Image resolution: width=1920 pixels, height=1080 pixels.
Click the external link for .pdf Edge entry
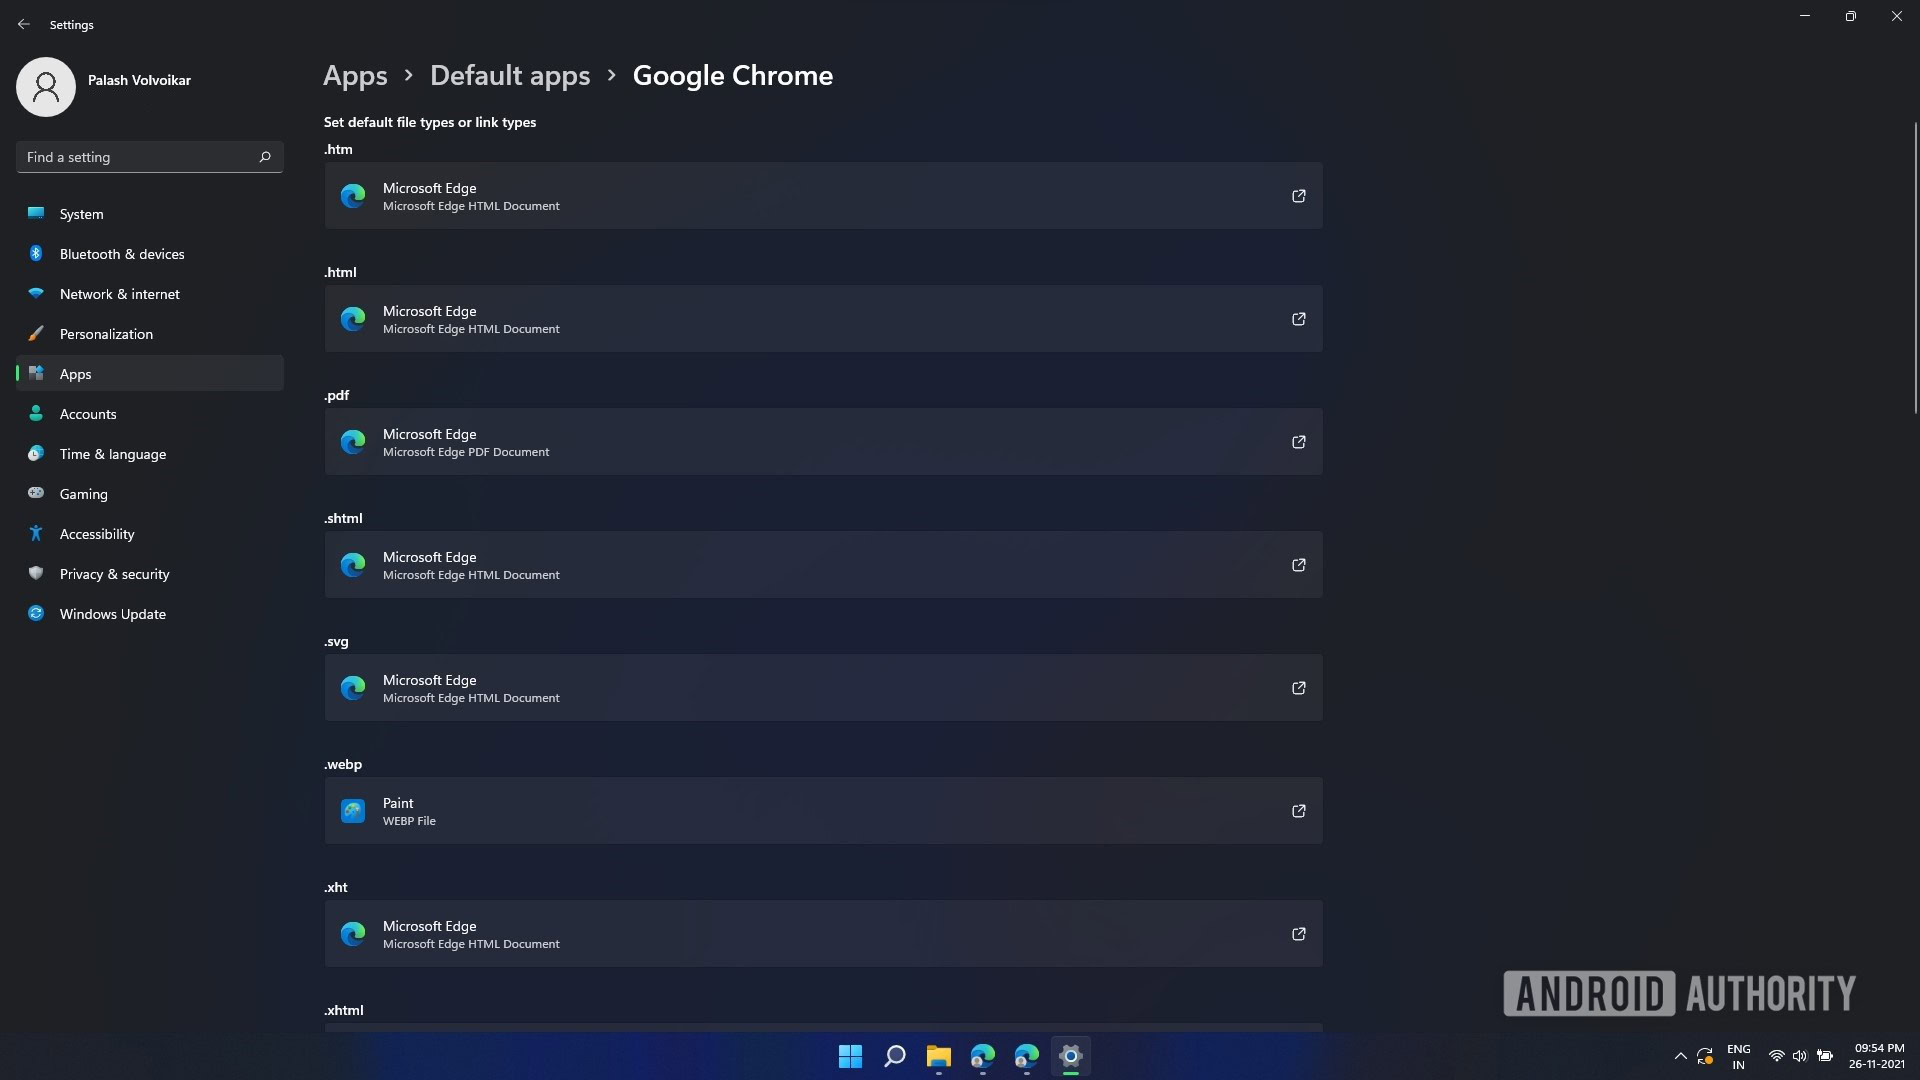[x=1298, y=440]
